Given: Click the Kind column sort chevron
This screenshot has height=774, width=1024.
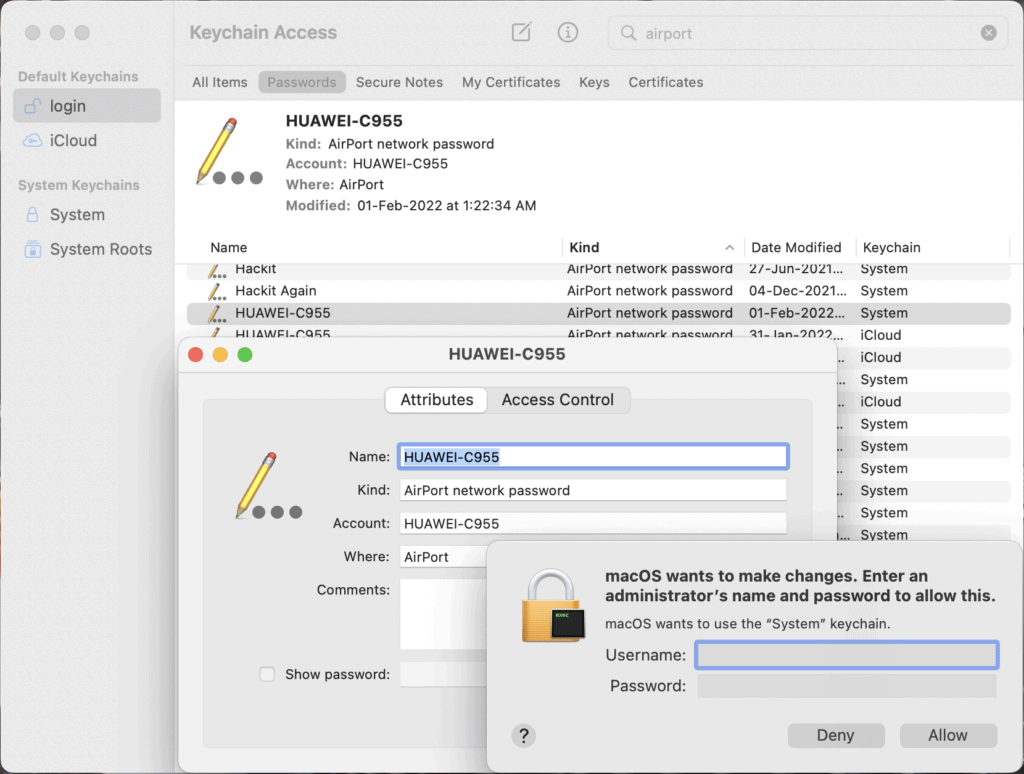Looking at the screenshot, I should [731, 247].
